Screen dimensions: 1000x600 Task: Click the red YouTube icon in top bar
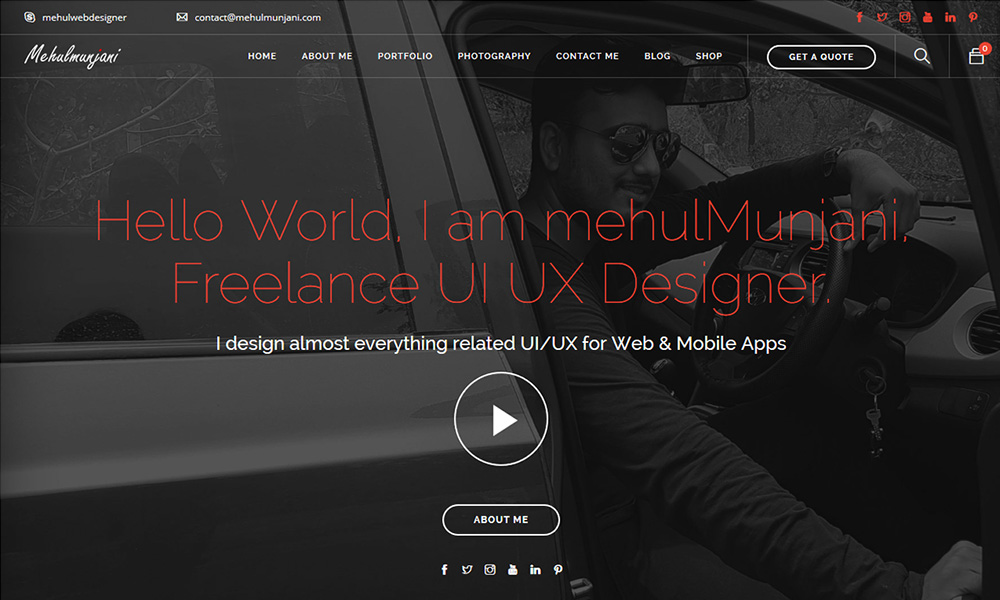(928, 17)
